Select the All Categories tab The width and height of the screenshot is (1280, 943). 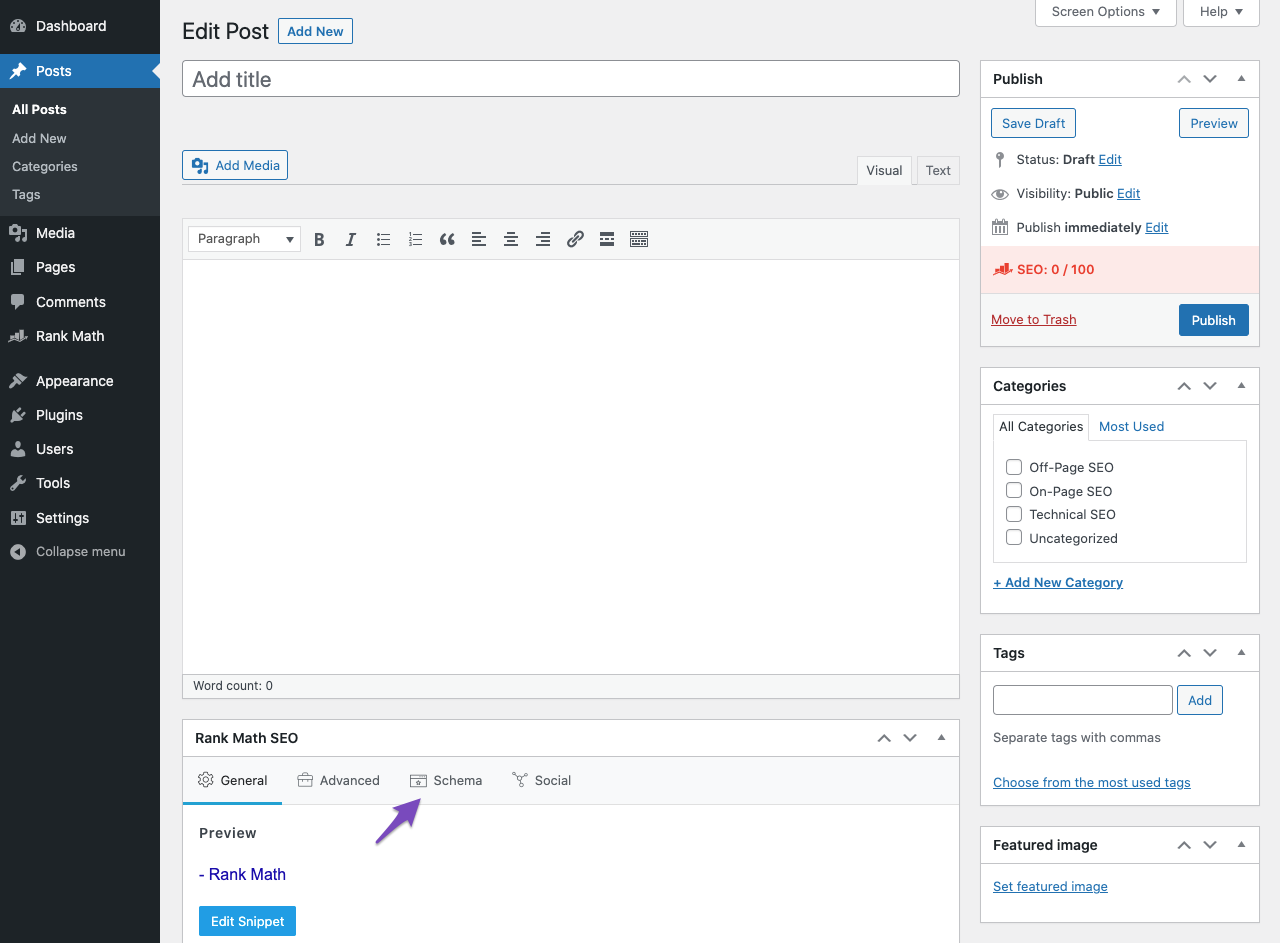click(x=1041, y=427)
